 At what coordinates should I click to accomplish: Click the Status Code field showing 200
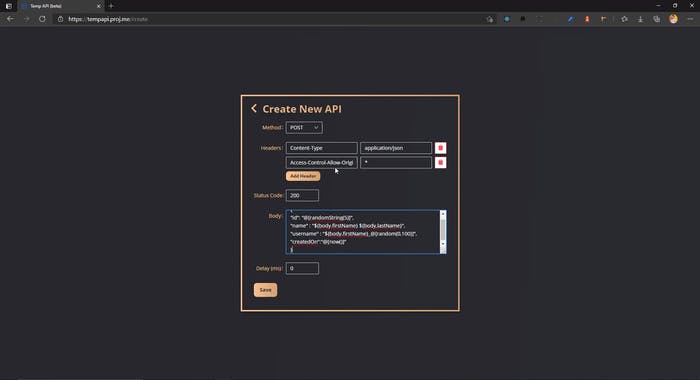(302, 195)
